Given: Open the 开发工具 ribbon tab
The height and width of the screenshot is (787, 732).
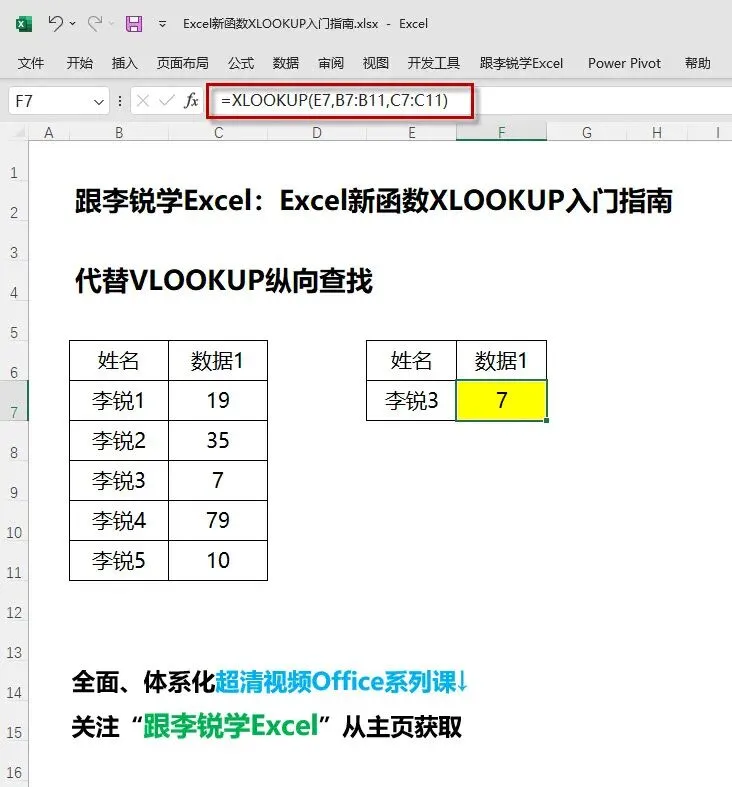Looking at the screenshot, I should point(434,63).
